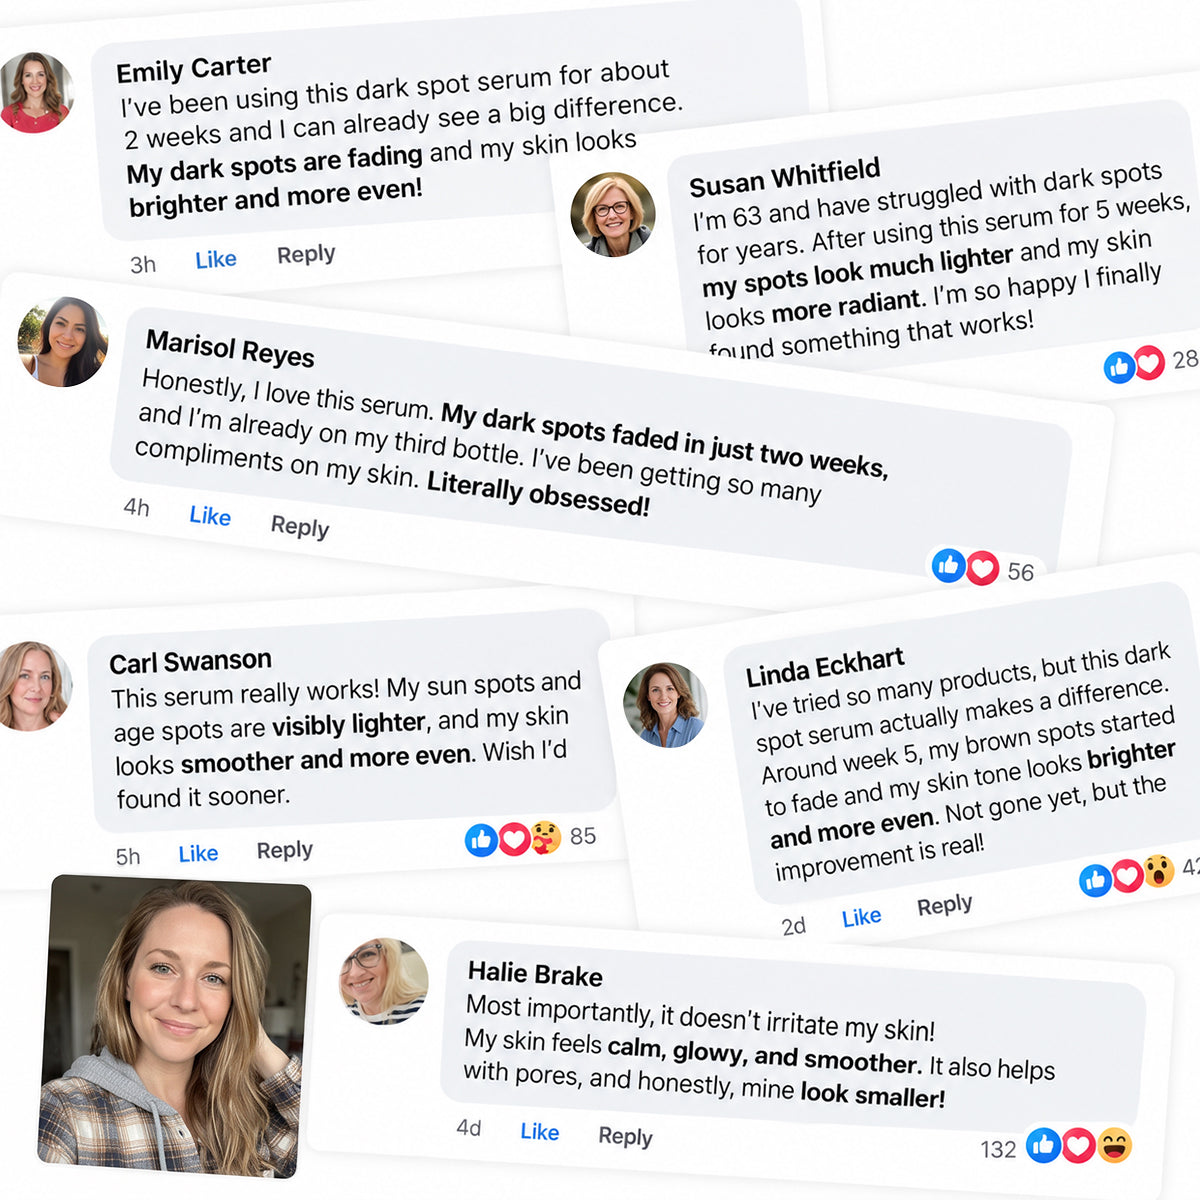Click the Linda Eckhart commenter name
The image size is (1200, 1200).
(x=825, y=667)
